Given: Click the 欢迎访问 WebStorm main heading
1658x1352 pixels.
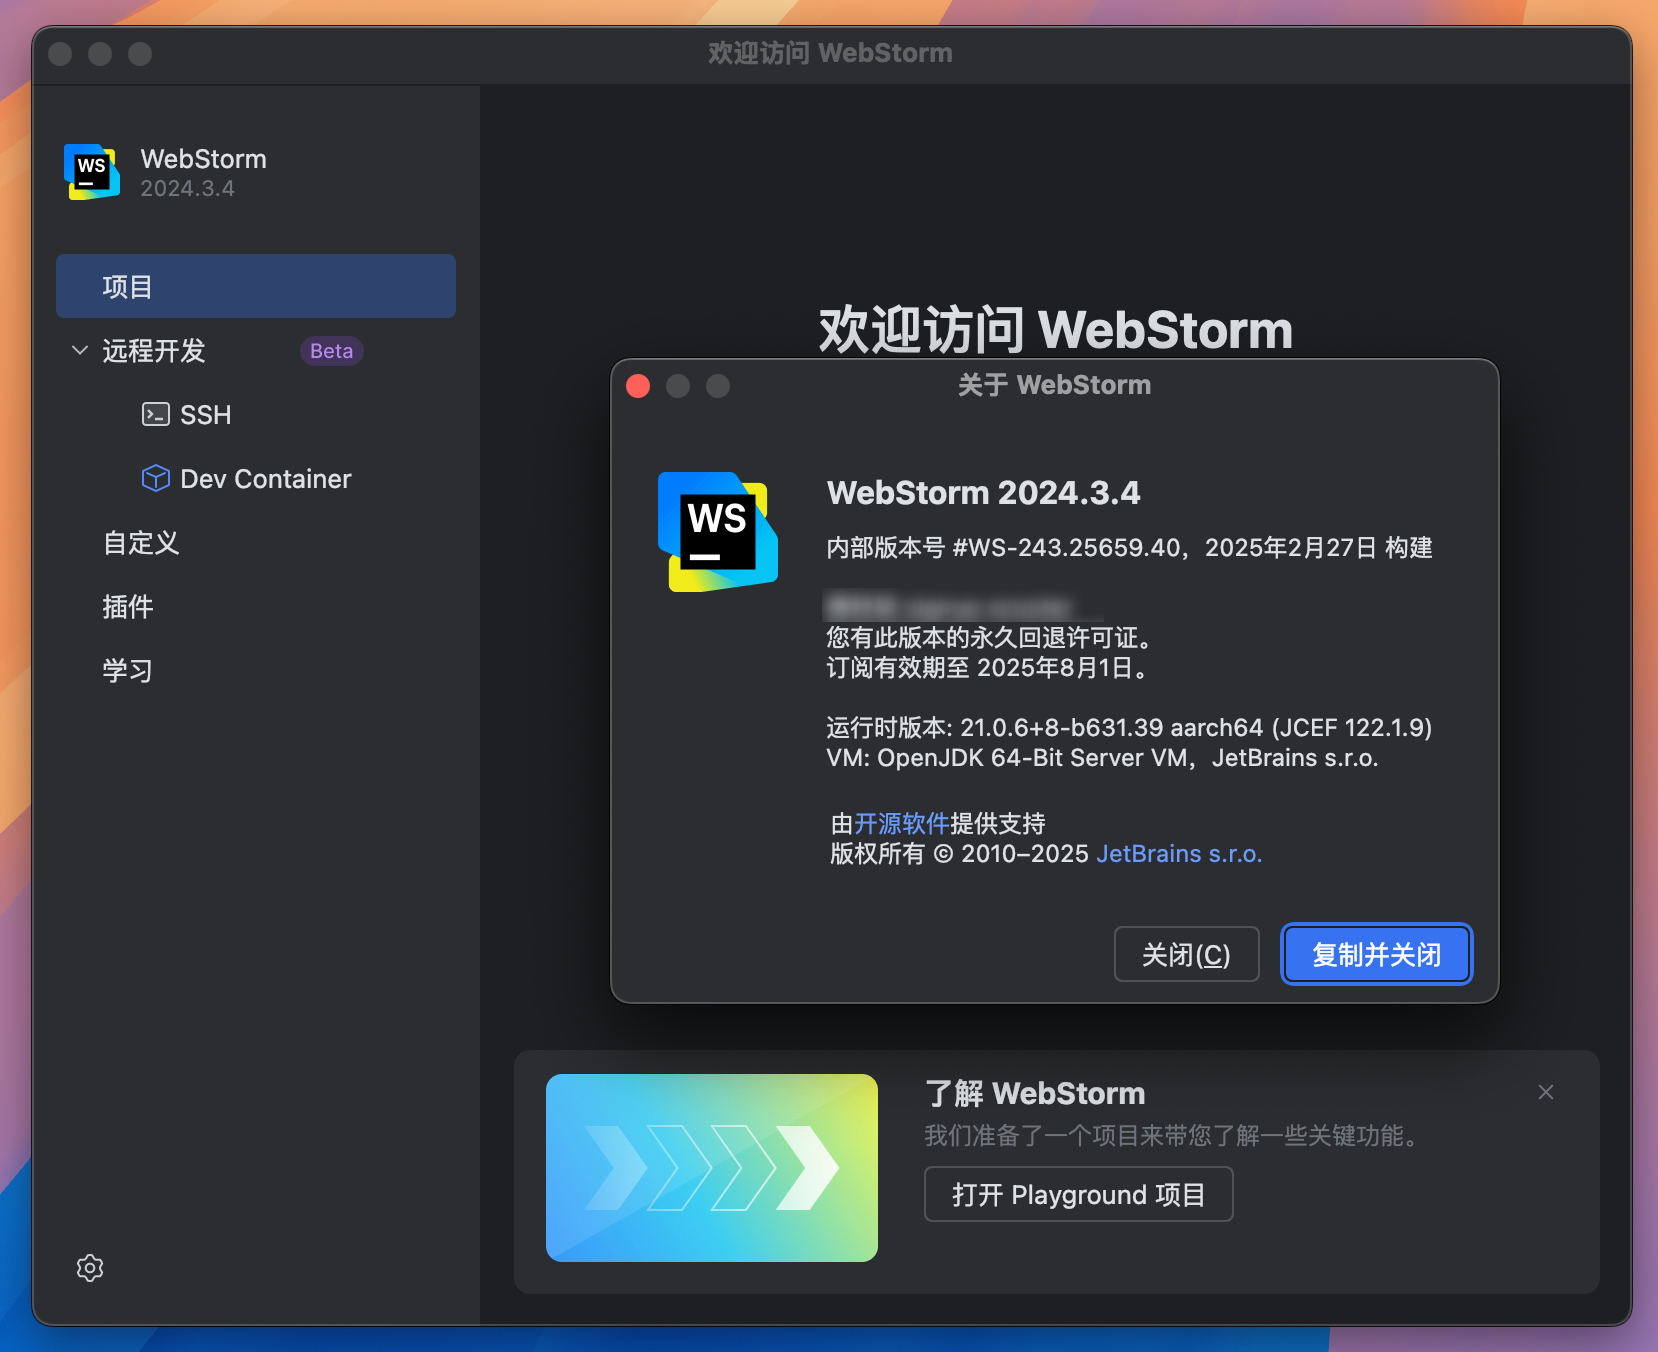Looking at the screenshot, I should click(x=1055, y=329).
